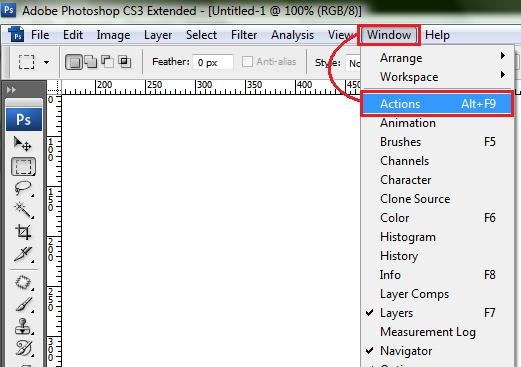The width and height of the screenshot is (521, 367).
Task: Select the Slice tool
Action: [x=23, y=254]
